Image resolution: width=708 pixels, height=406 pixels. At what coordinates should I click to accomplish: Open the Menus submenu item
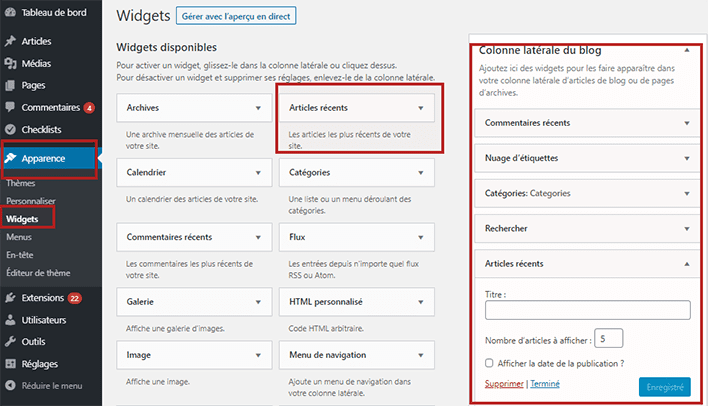[19, 237]
